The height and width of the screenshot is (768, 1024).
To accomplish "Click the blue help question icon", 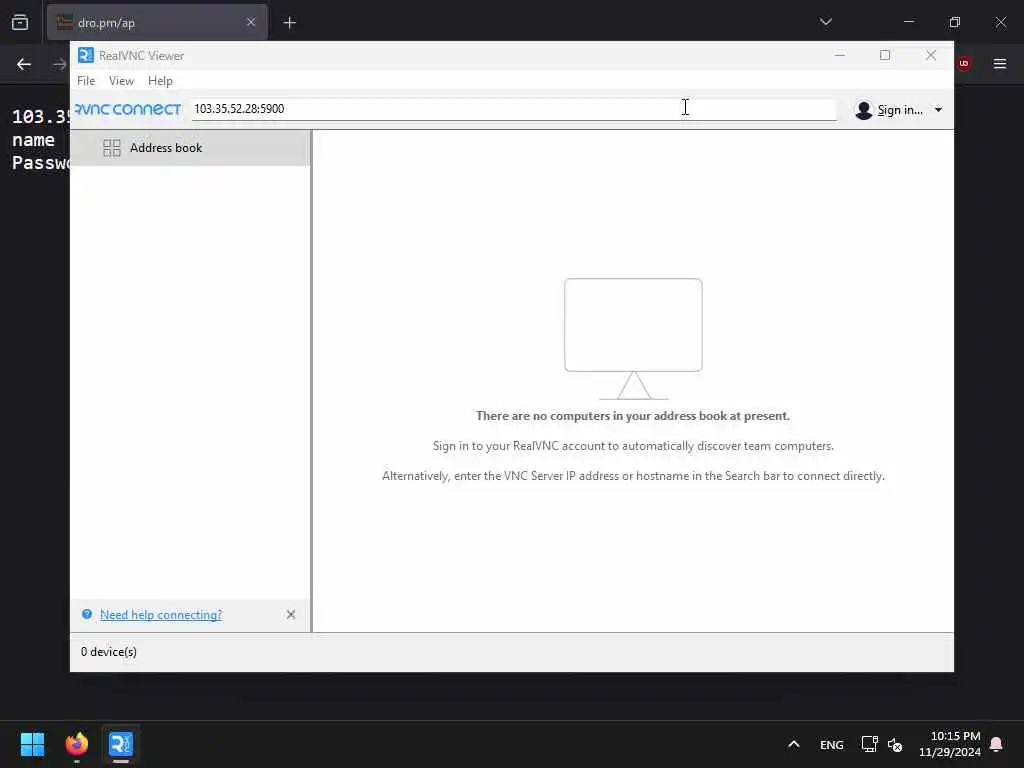I will coord(87,614).
